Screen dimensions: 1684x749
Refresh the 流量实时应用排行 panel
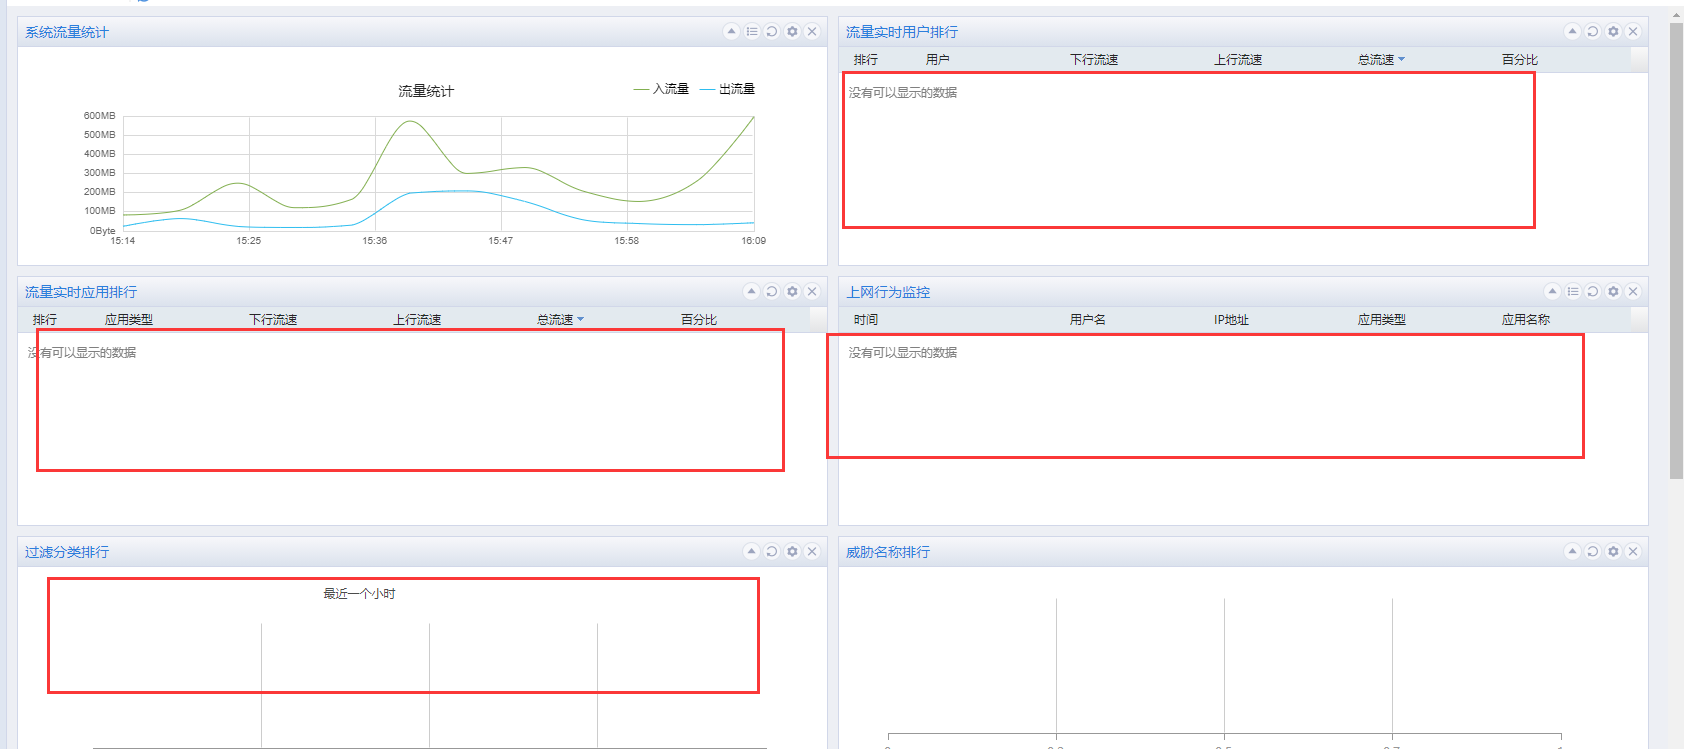(x=772, y=292)
